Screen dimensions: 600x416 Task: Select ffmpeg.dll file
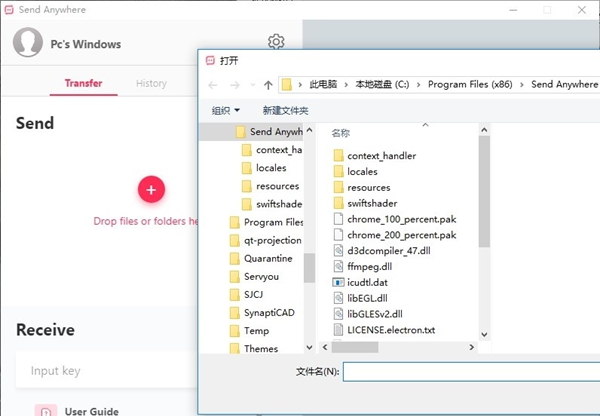point(363,266)
